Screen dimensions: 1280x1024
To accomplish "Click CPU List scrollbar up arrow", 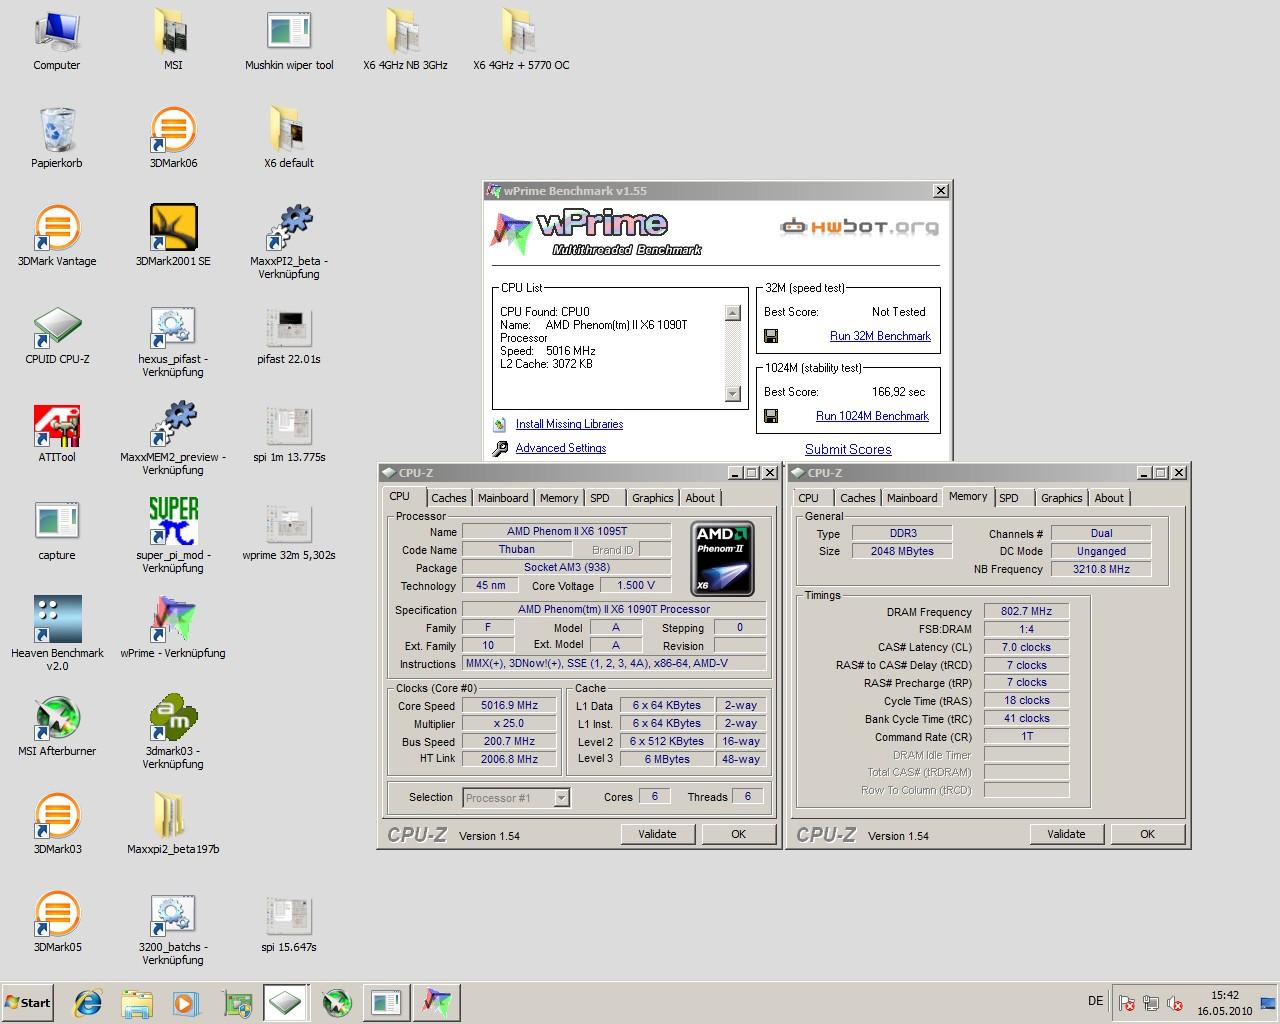I will 733,312.
